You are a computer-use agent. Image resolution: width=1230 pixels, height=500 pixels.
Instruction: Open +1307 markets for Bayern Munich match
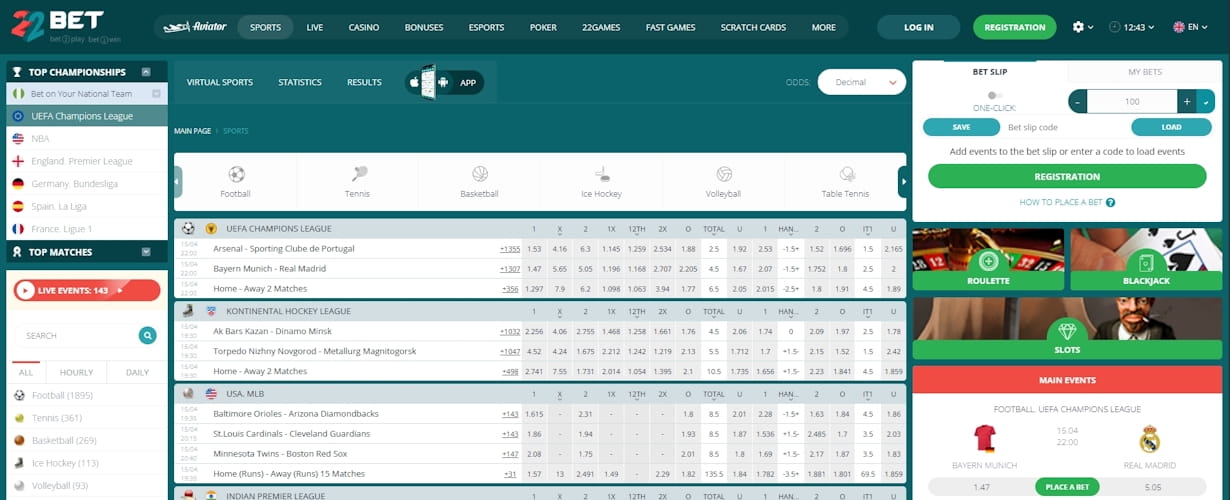510,269
